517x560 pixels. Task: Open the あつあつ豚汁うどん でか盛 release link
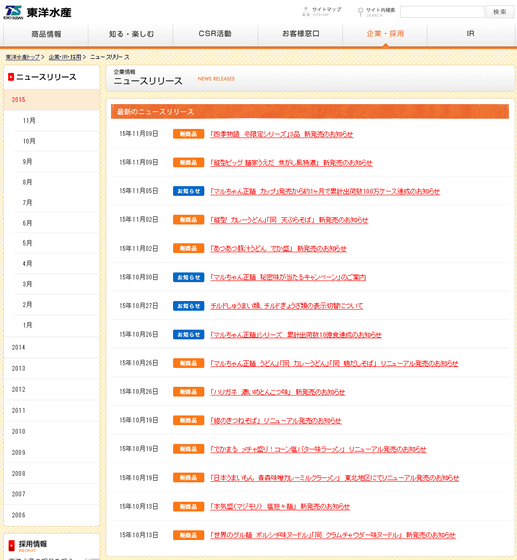tap(278, 249)
